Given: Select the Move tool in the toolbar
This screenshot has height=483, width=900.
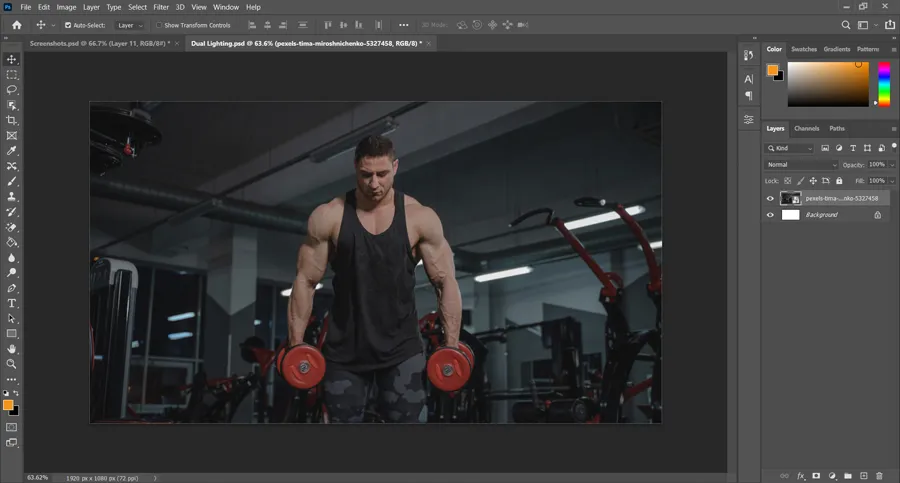Looking at the screenshot, I should tap(12, 59).
